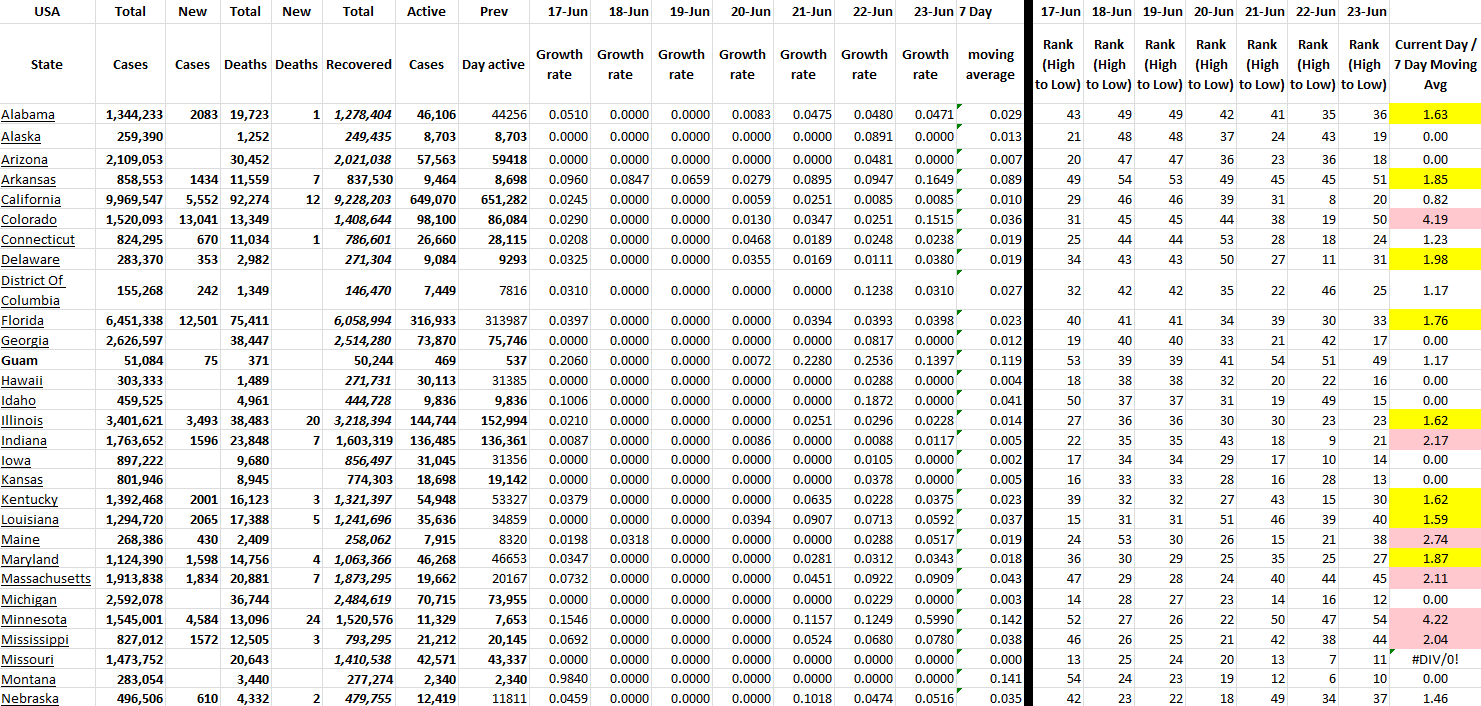This screenshot has height=706, width=1481.
Task: Click the Hawaii state link
Action: (22, 381)
